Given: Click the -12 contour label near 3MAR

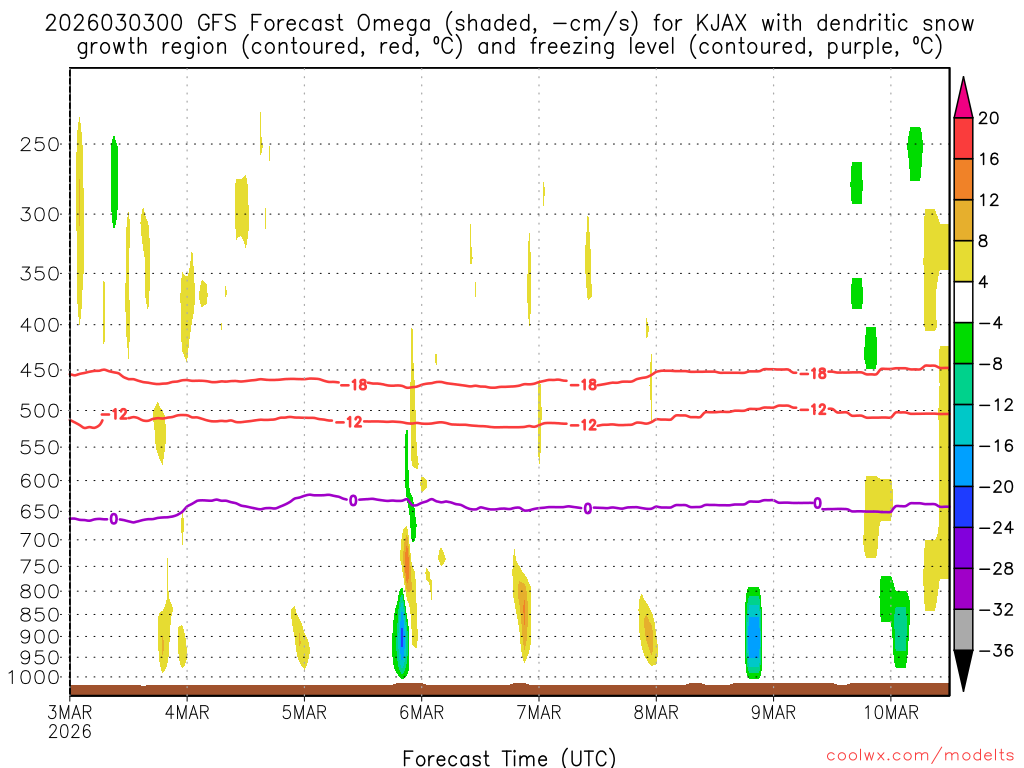Looking at the screenshot, I should point(115,415).
